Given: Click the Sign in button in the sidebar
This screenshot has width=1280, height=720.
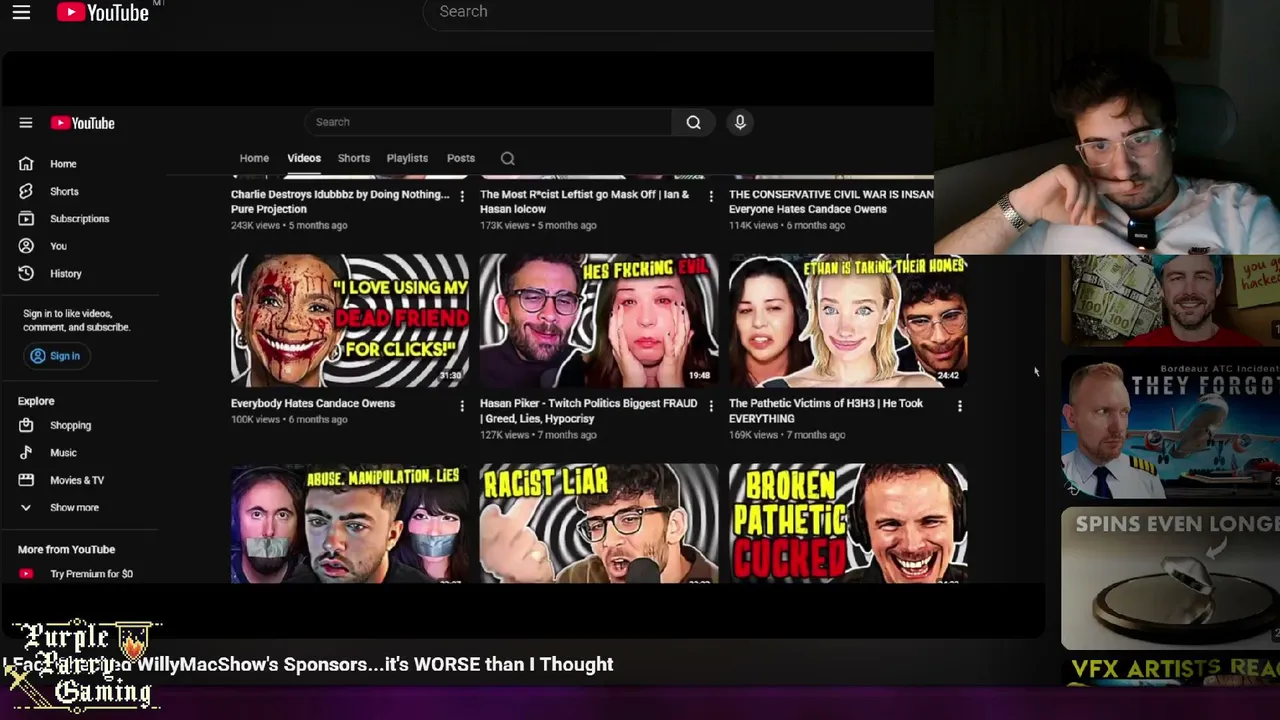Looking at the screenshot, I should (55, 356).
